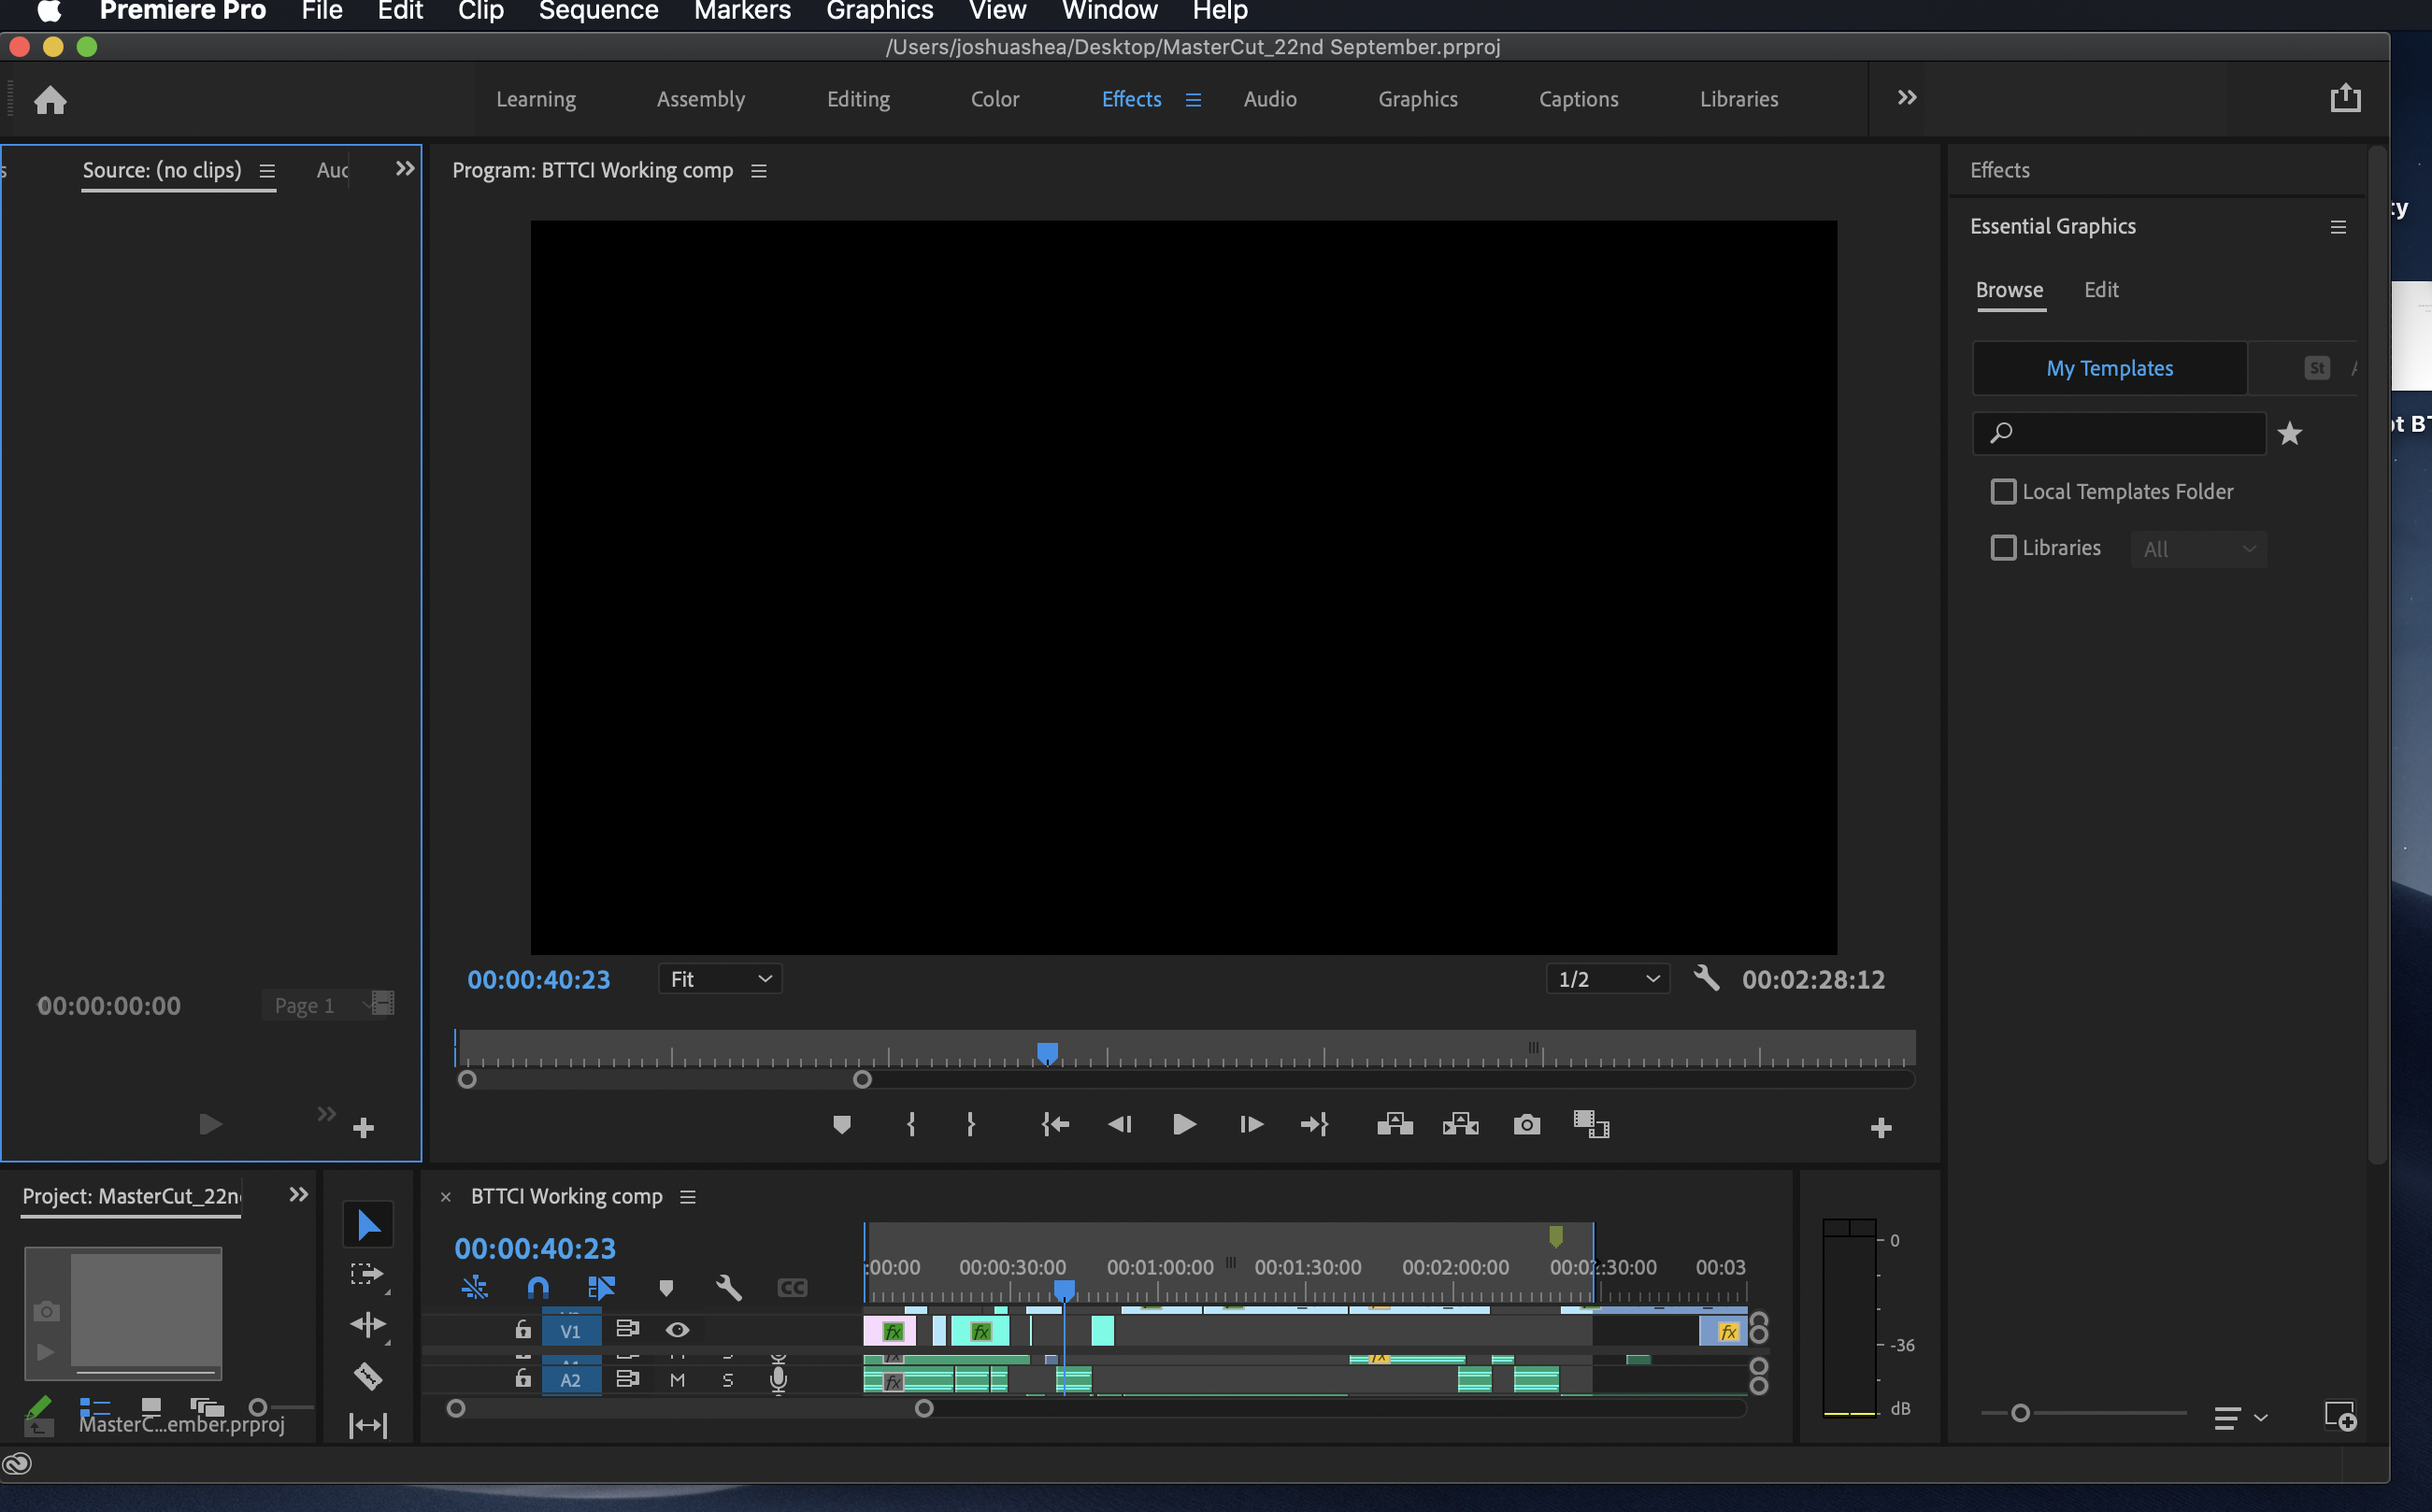Enable the Libraries checkbox in Essential Graphics
The width and height of the screenshot is (2432, 1512).
pyautogui.click(x=2003, y=547)
